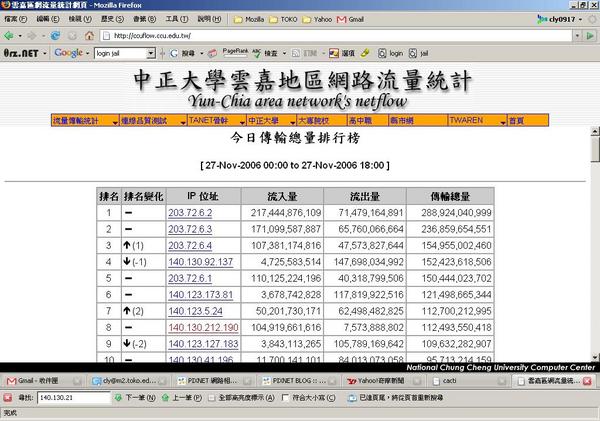Open the address bar URL history dropdown
Screen dimensions: 600x421
tap(577, 36)
